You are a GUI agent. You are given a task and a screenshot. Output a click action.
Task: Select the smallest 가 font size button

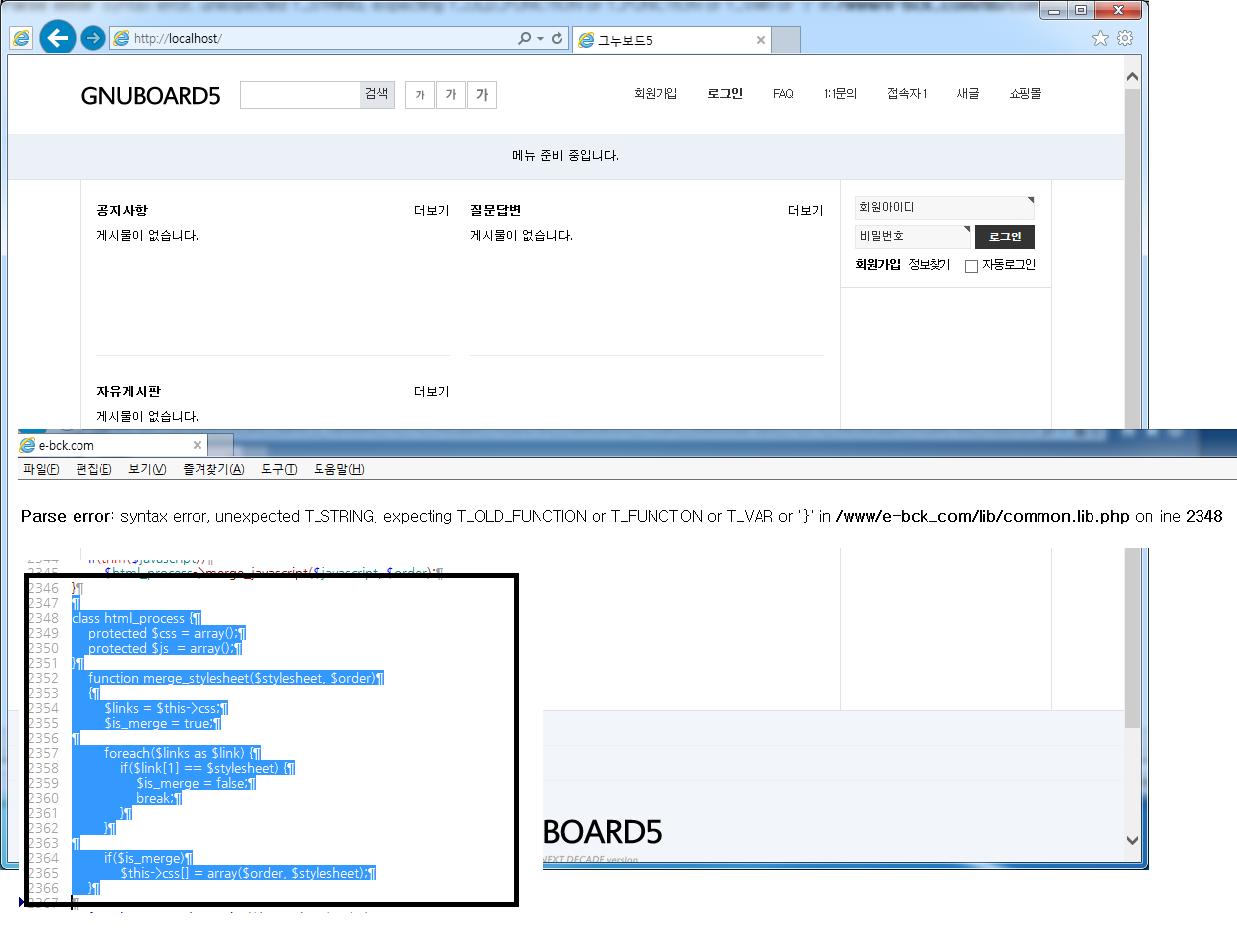point(420,95)
